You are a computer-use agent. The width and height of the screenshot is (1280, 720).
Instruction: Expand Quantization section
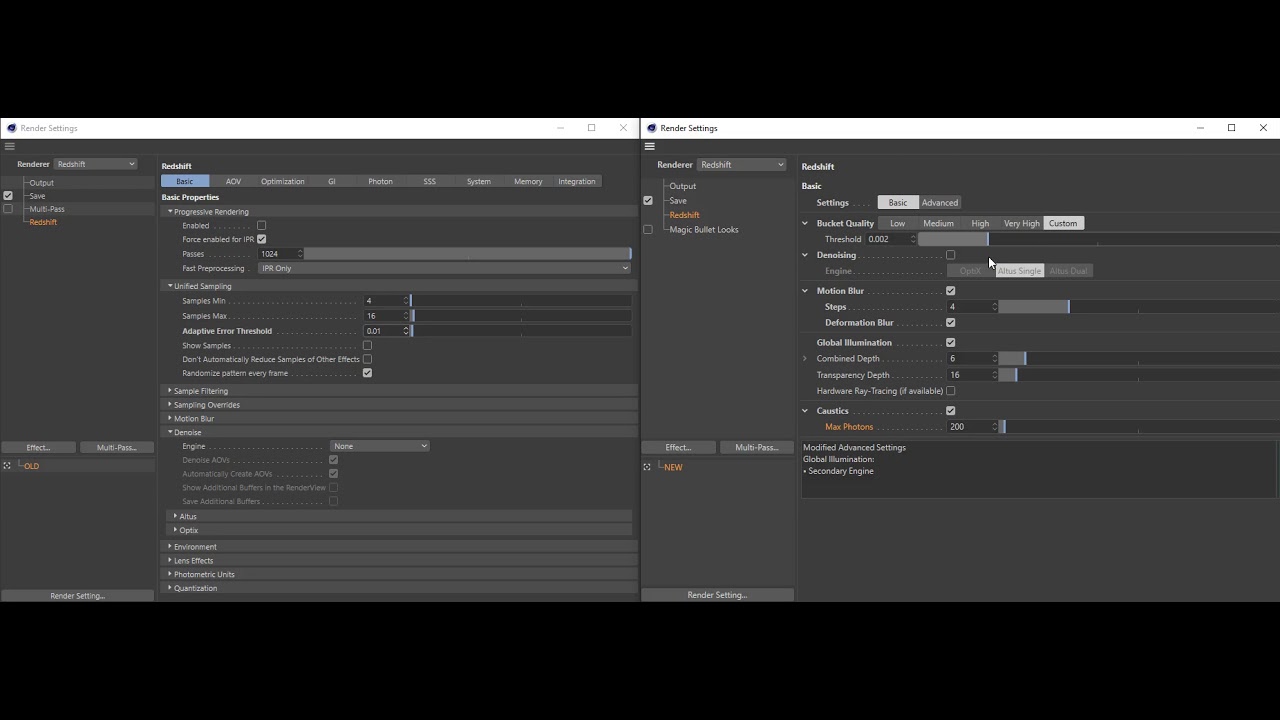pyautogui.click(x=170, y=588)
